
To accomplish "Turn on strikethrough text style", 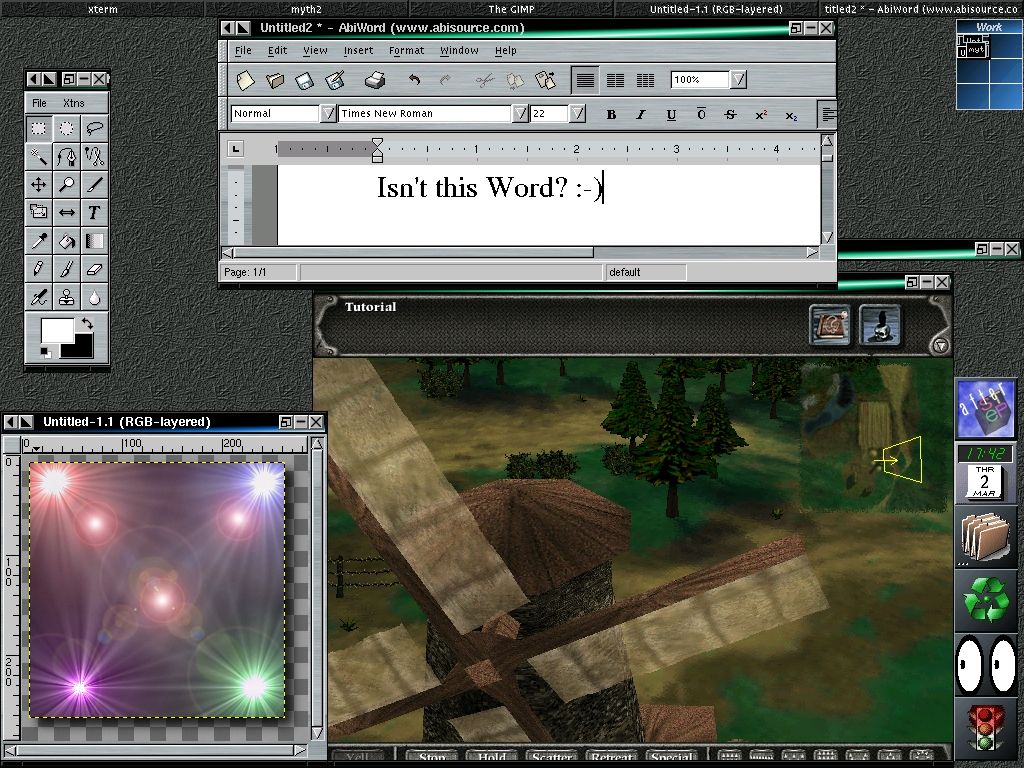I will 731,114.
